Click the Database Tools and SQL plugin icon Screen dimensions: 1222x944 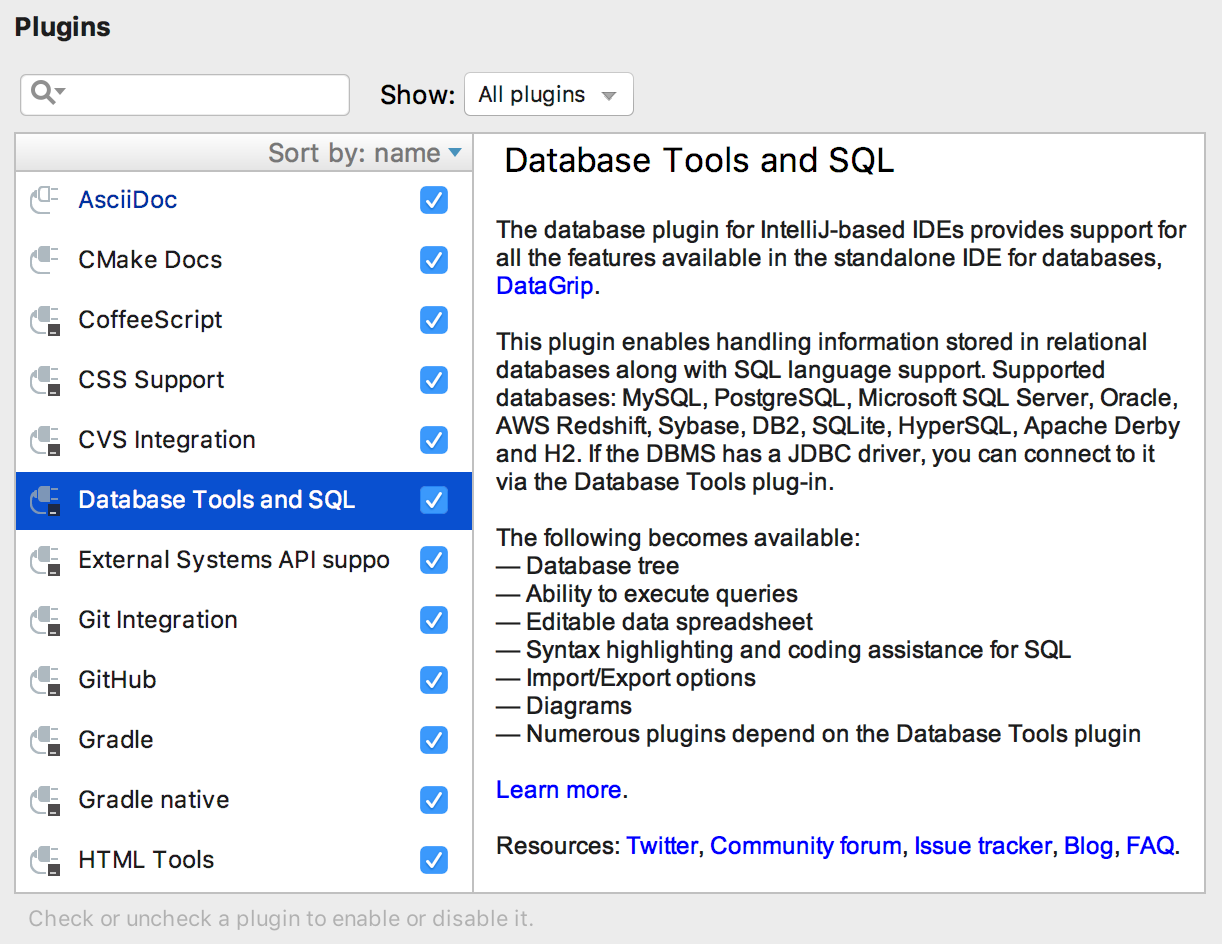click(x=45, y=500)
